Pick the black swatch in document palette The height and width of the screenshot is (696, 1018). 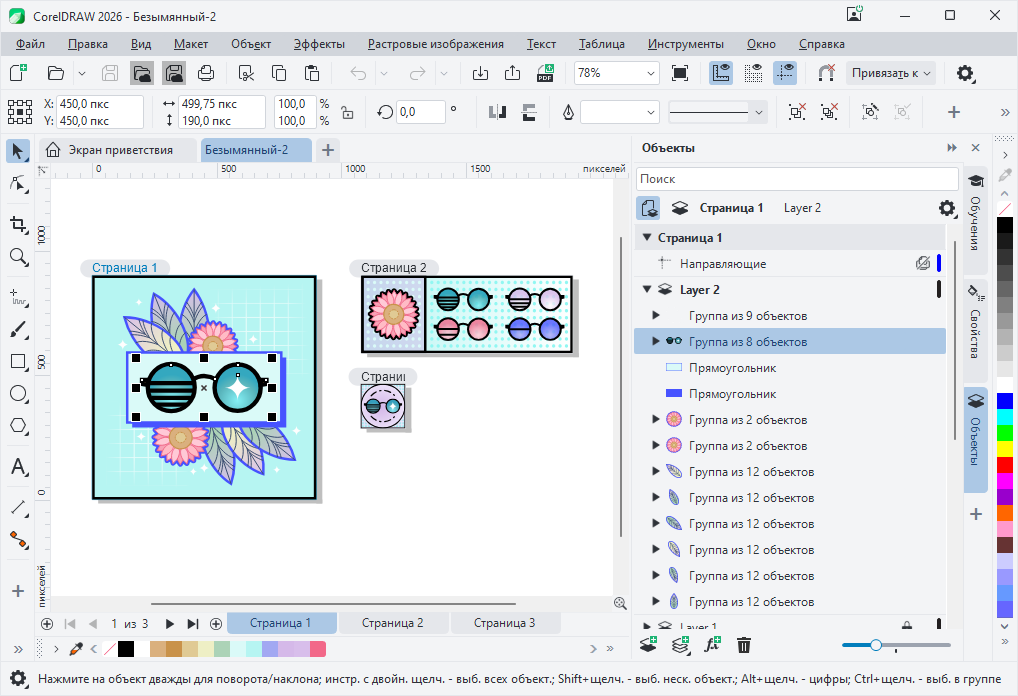coord(126,649)
